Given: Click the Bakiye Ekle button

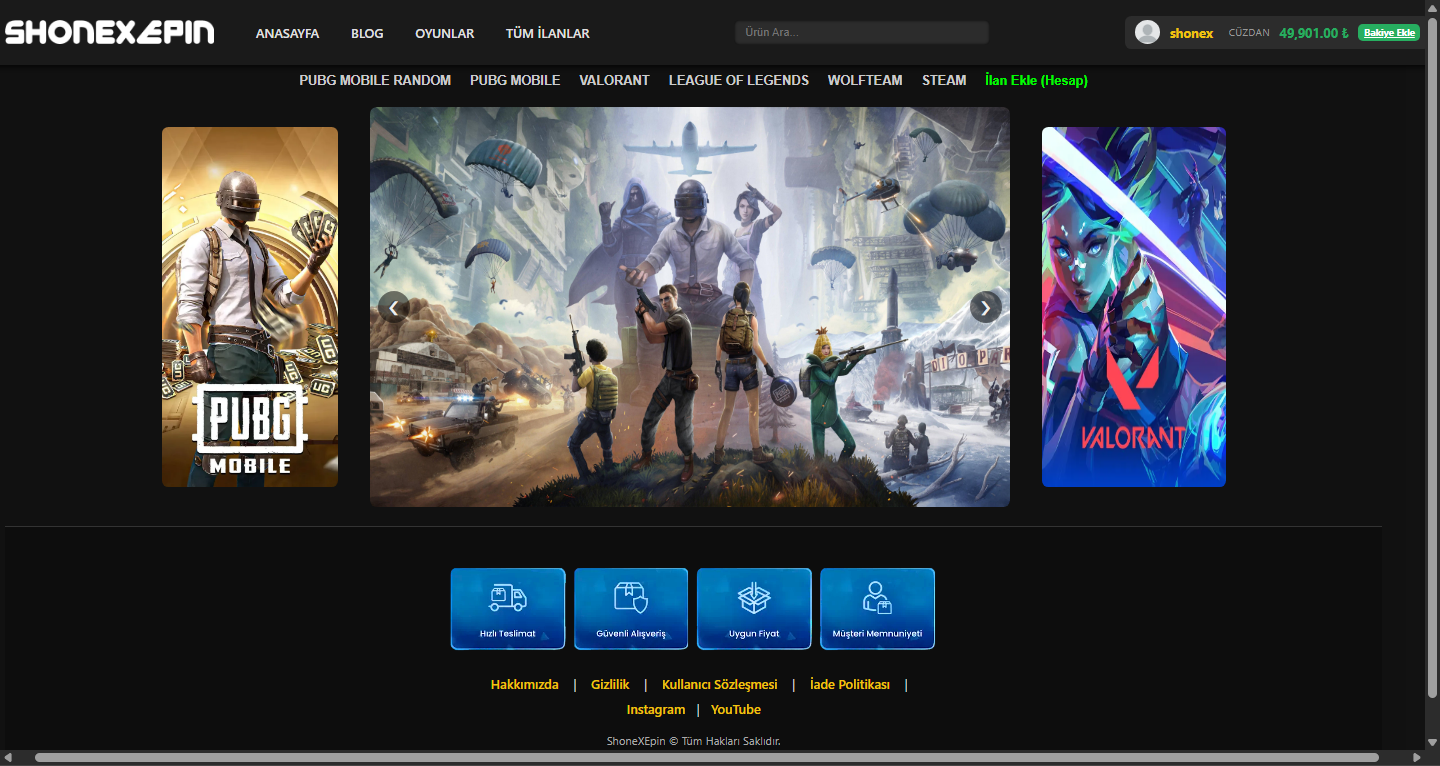Looking at the screenshot, I should pos(1390,33).
